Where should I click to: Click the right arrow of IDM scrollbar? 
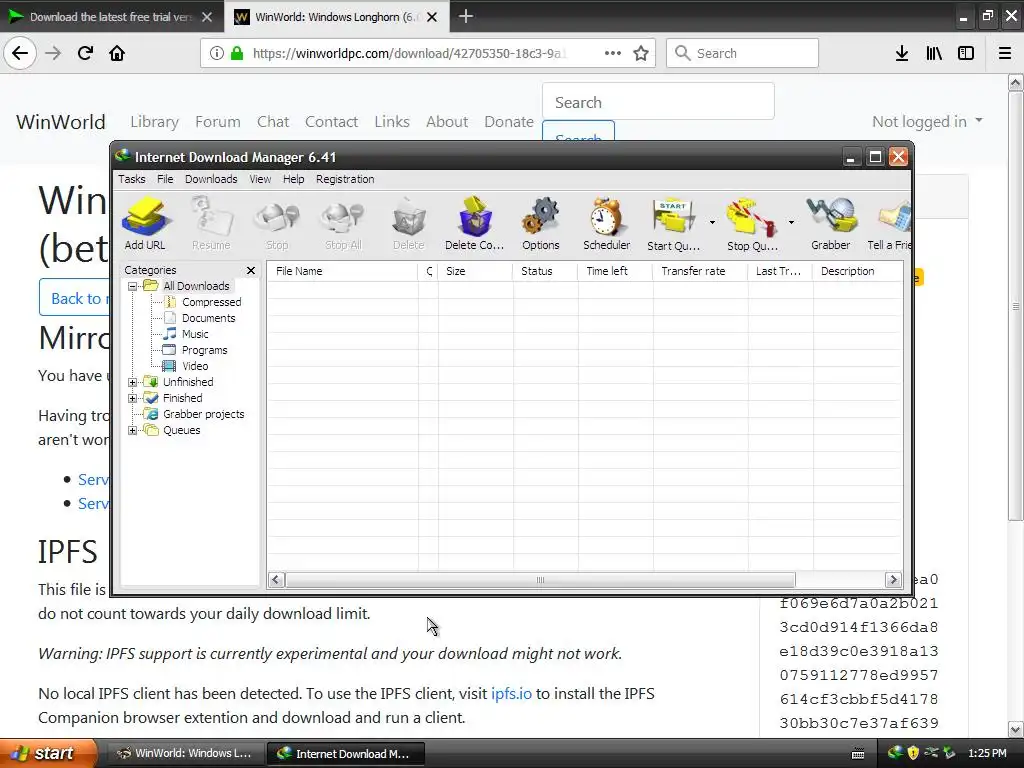click(893, 580)
